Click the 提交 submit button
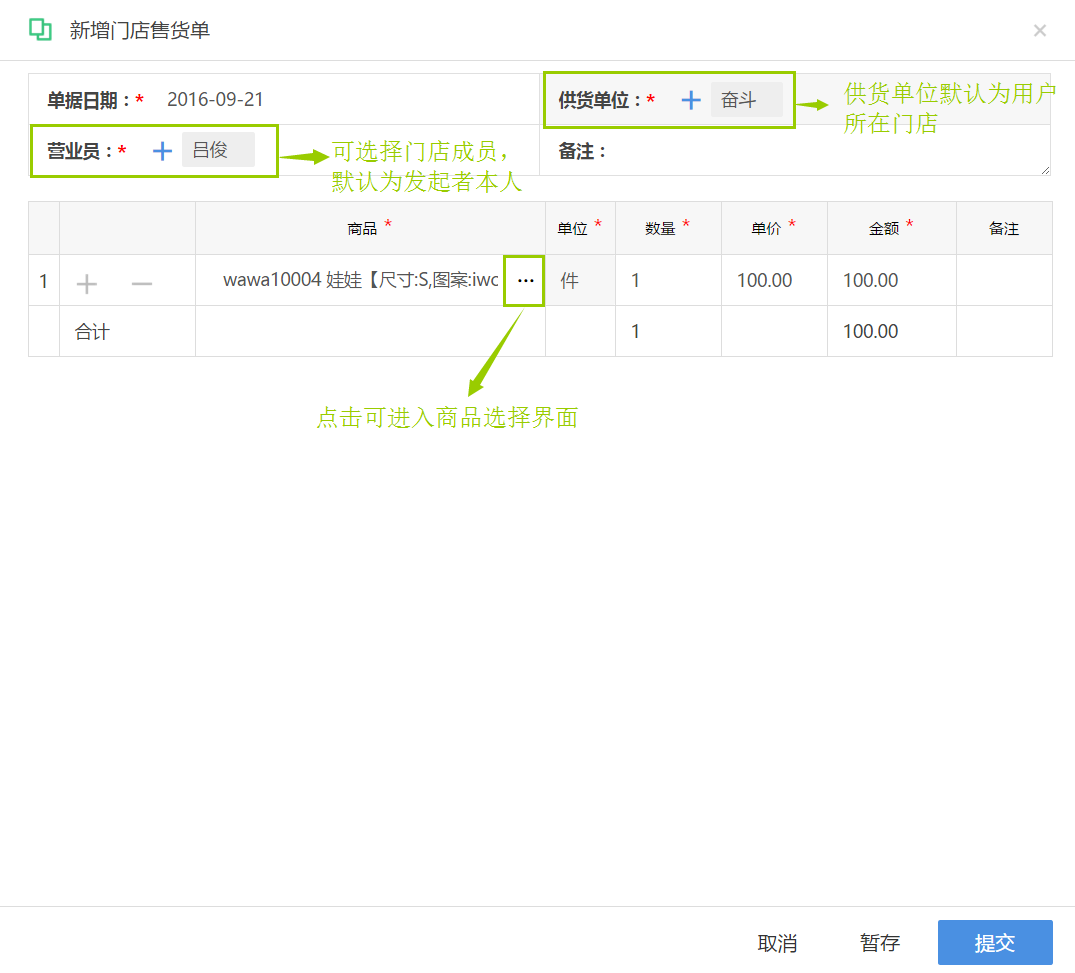 point(995,942)
